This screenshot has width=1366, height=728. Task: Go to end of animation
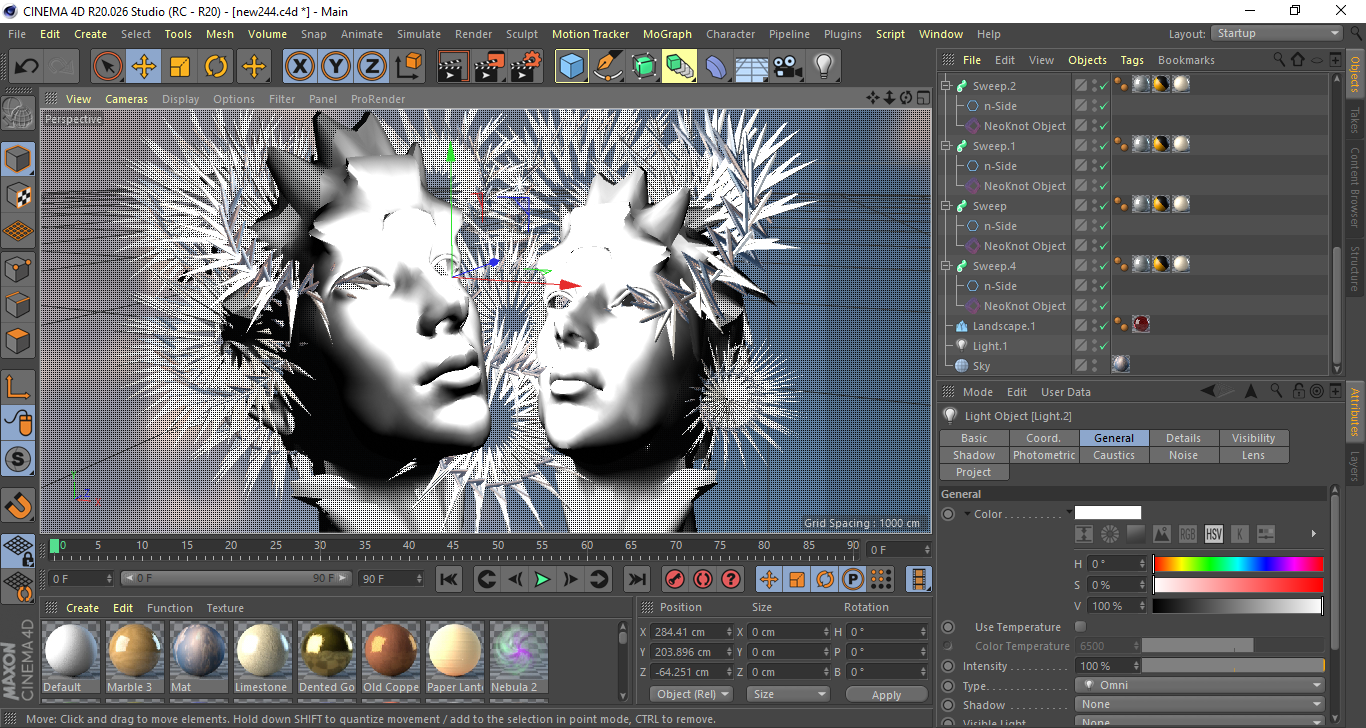click(636, 579)
